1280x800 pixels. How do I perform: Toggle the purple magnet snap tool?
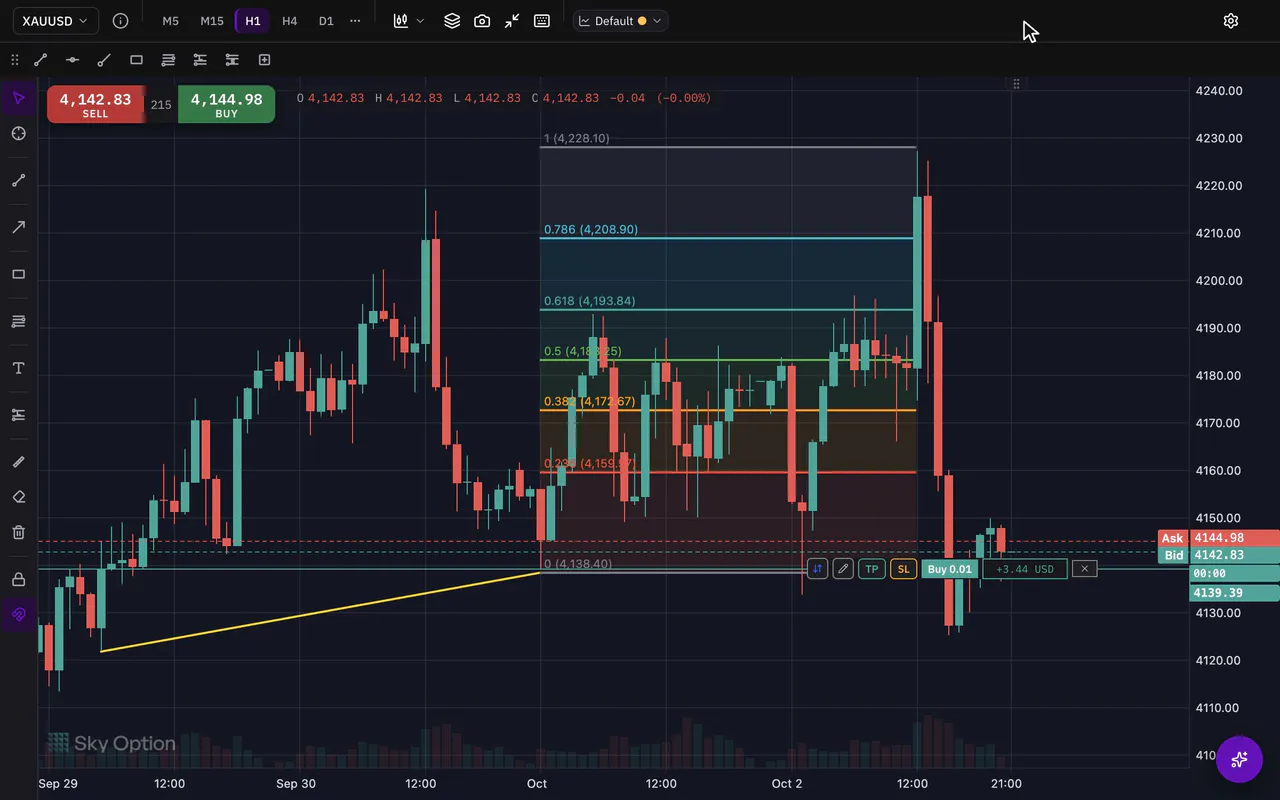[18, 614]
